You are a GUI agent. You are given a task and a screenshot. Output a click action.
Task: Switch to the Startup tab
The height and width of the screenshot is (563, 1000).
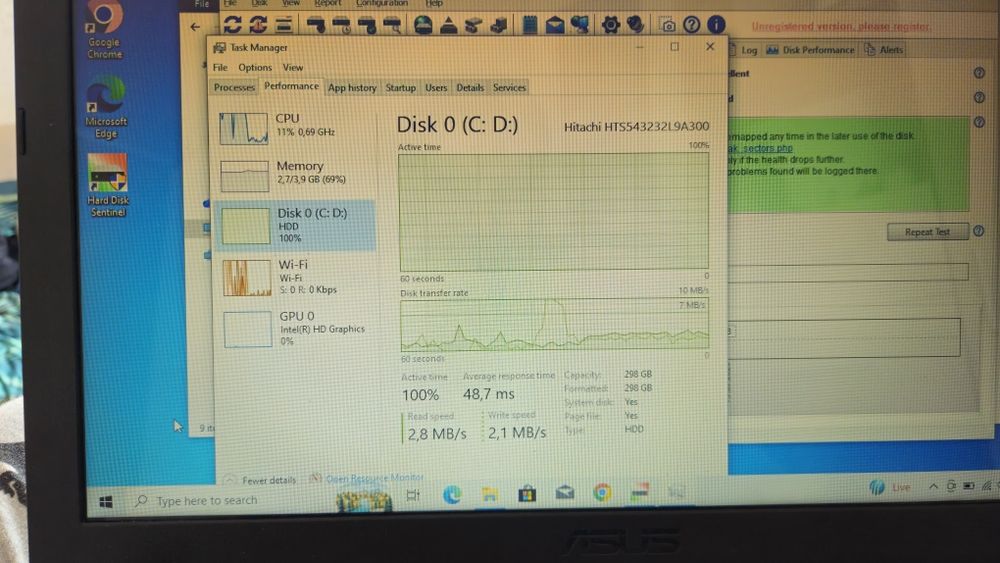pos(401,88)
